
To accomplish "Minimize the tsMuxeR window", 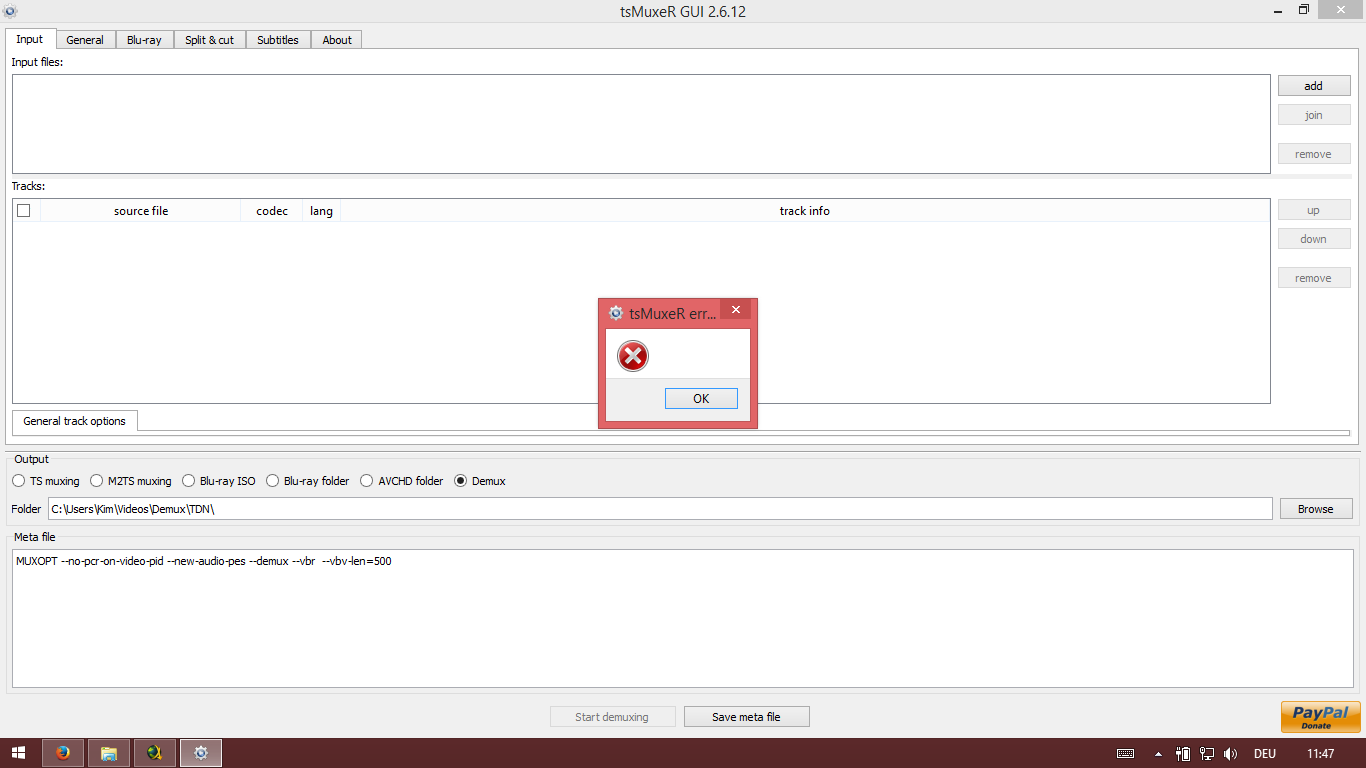I will pos(1279,10).
